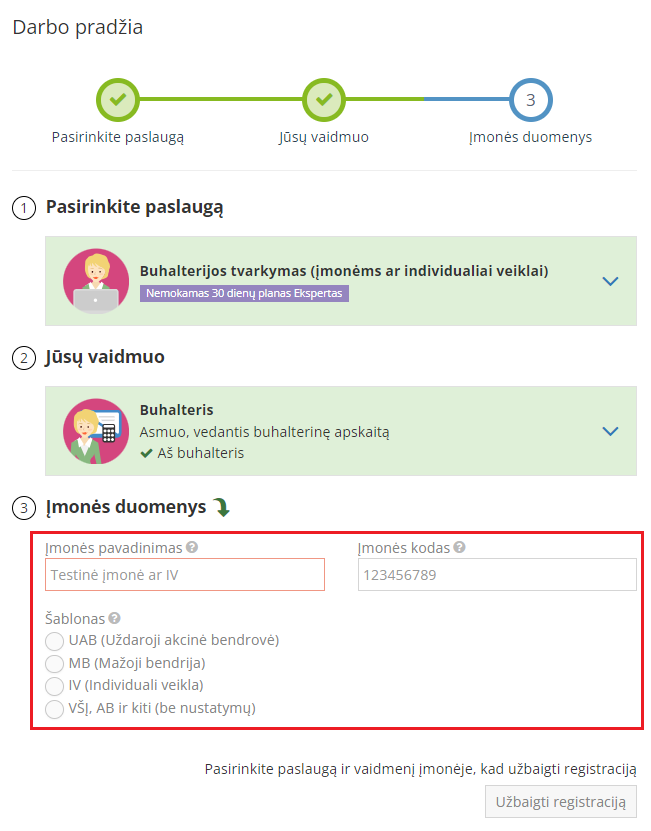Click the checkmark circle above Pasirinkite paslaugą
The width and height of the screenshot is (651, 831).
119,100
